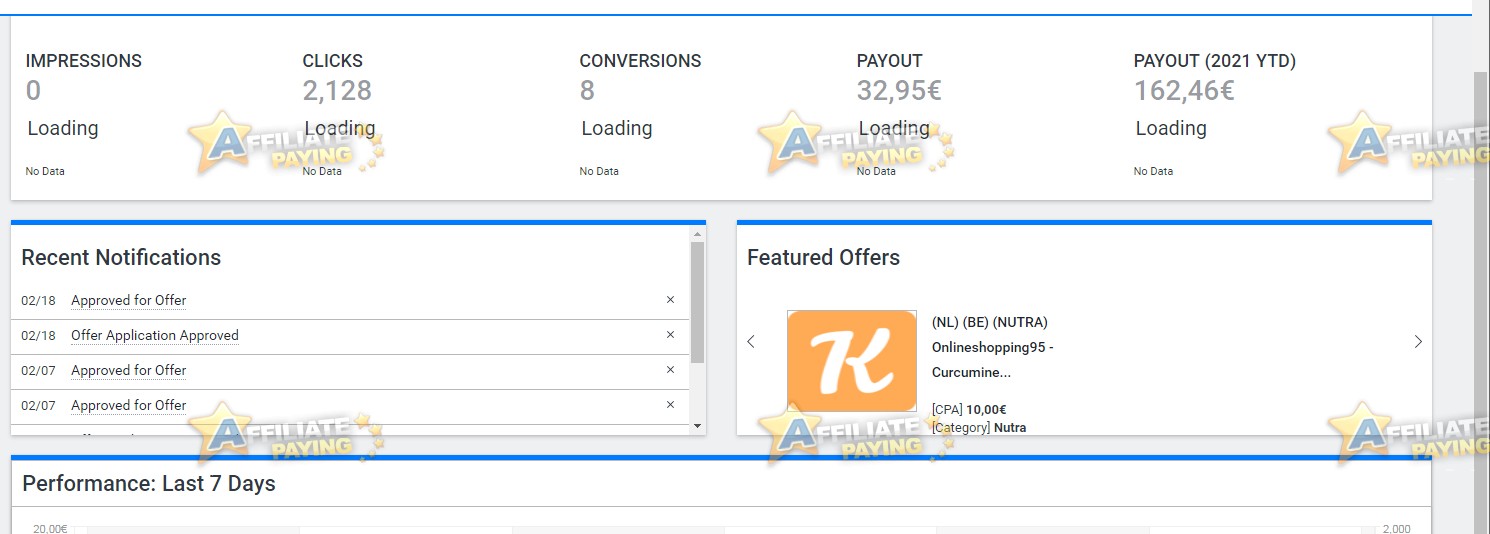
Task: Click the notifications list scroll-down arrow
Action: tap(697, 426)
